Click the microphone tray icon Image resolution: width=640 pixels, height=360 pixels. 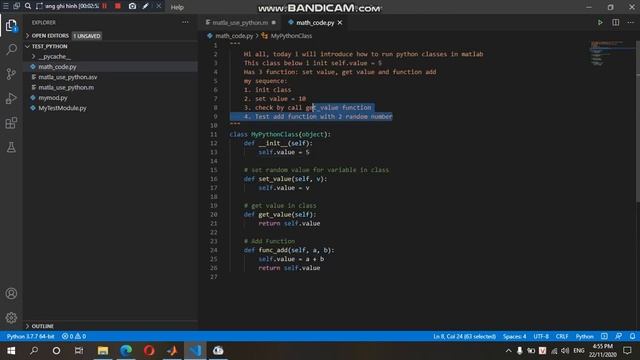[520, 351]
